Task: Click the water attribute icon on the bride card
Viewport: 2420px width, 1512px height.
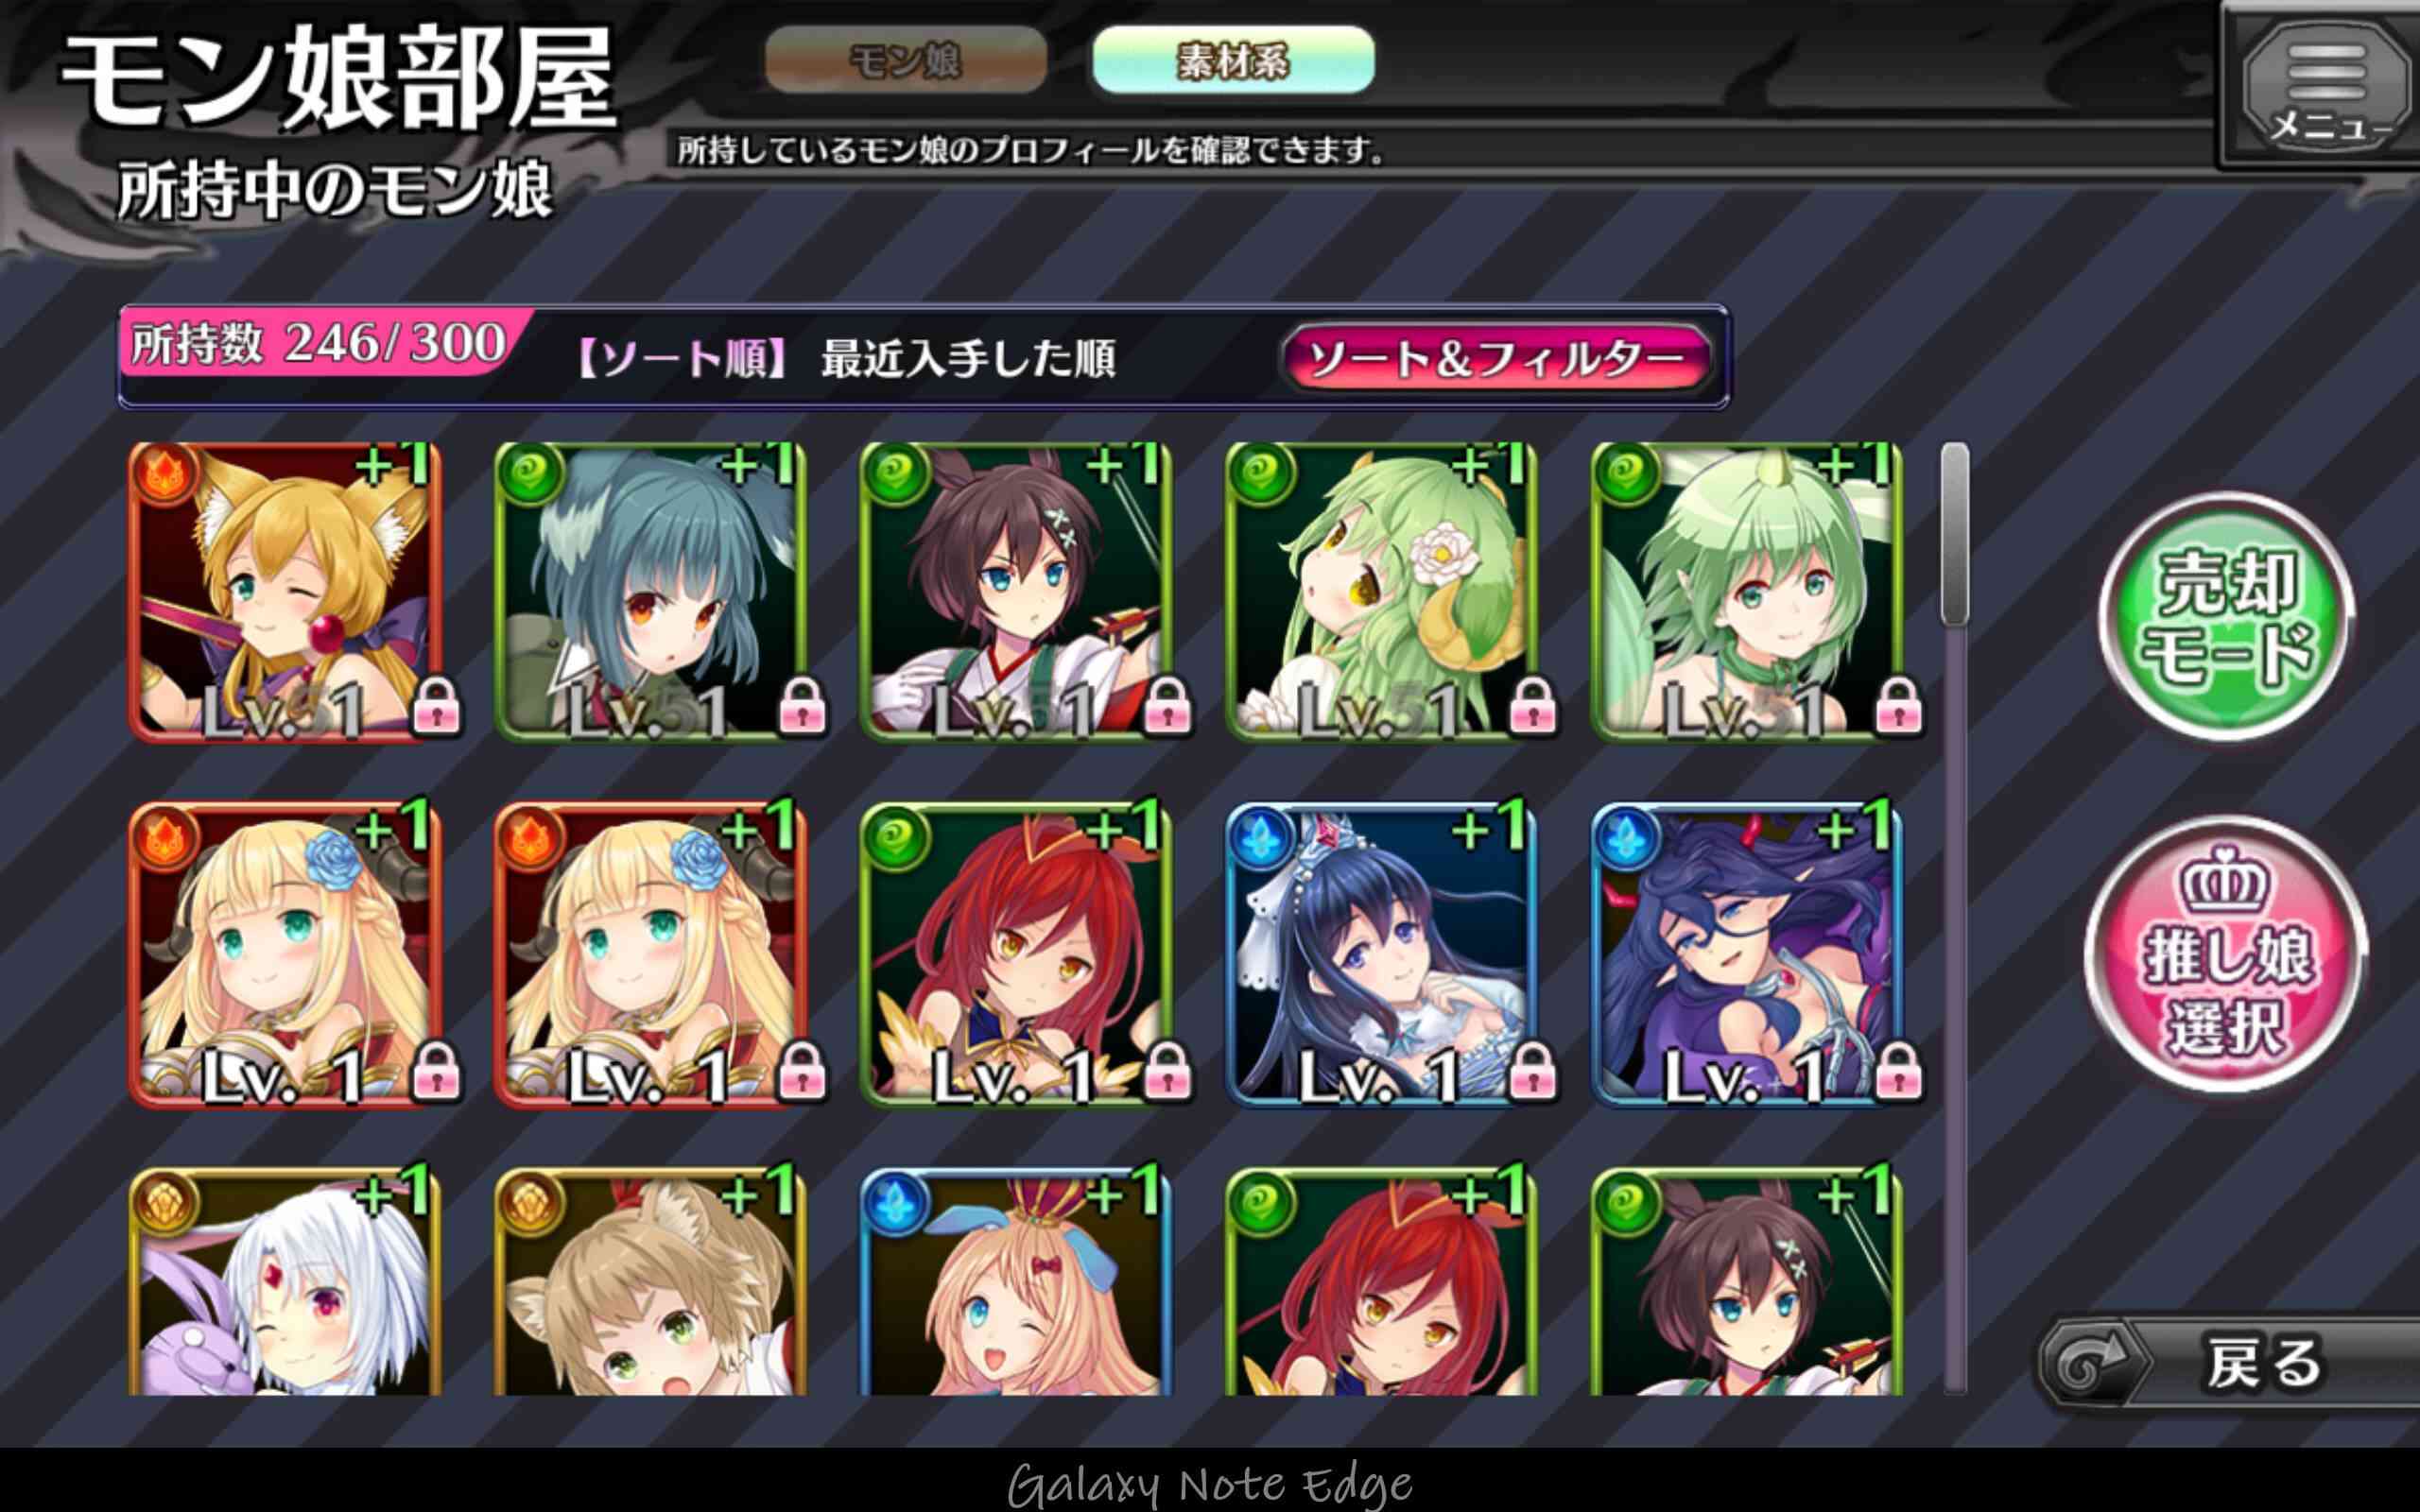Action: point(1261,838)
